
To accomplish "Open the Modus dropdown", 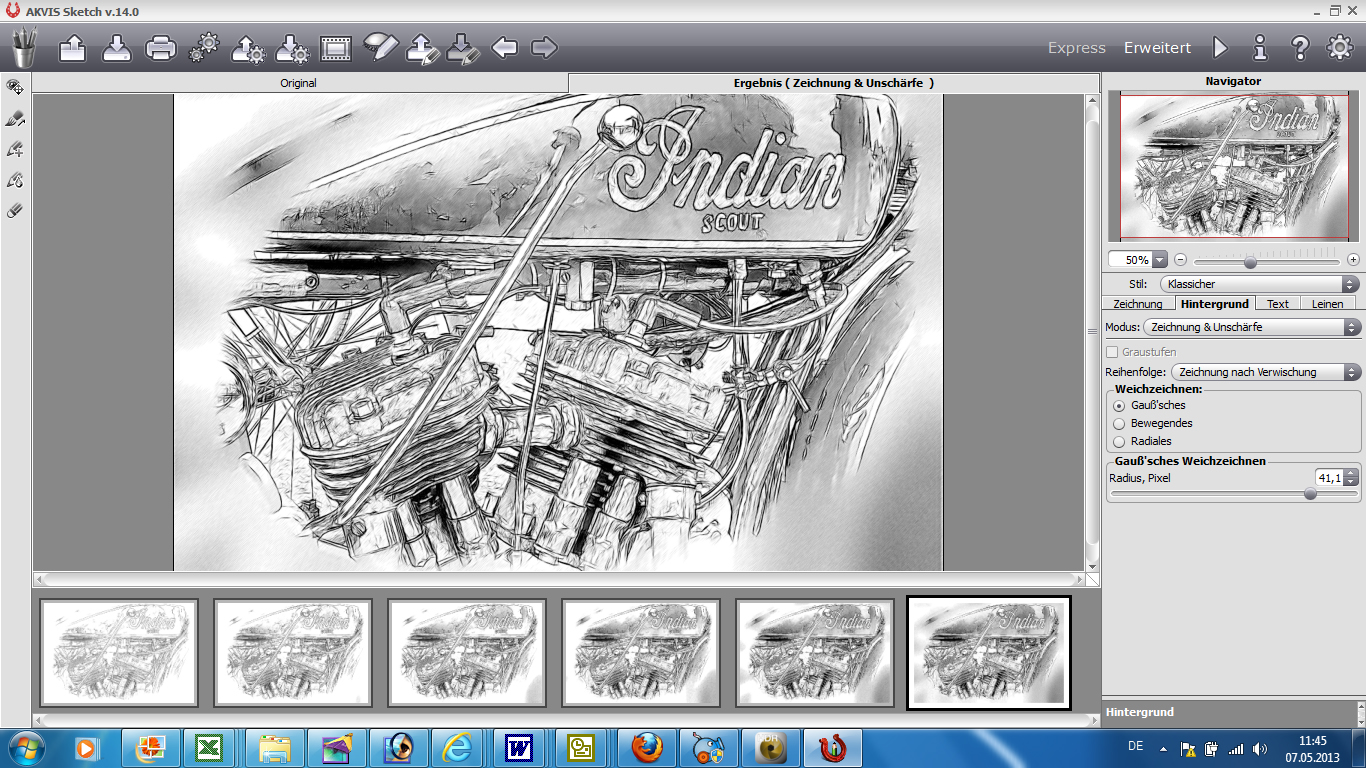I will pos(1252,327).
